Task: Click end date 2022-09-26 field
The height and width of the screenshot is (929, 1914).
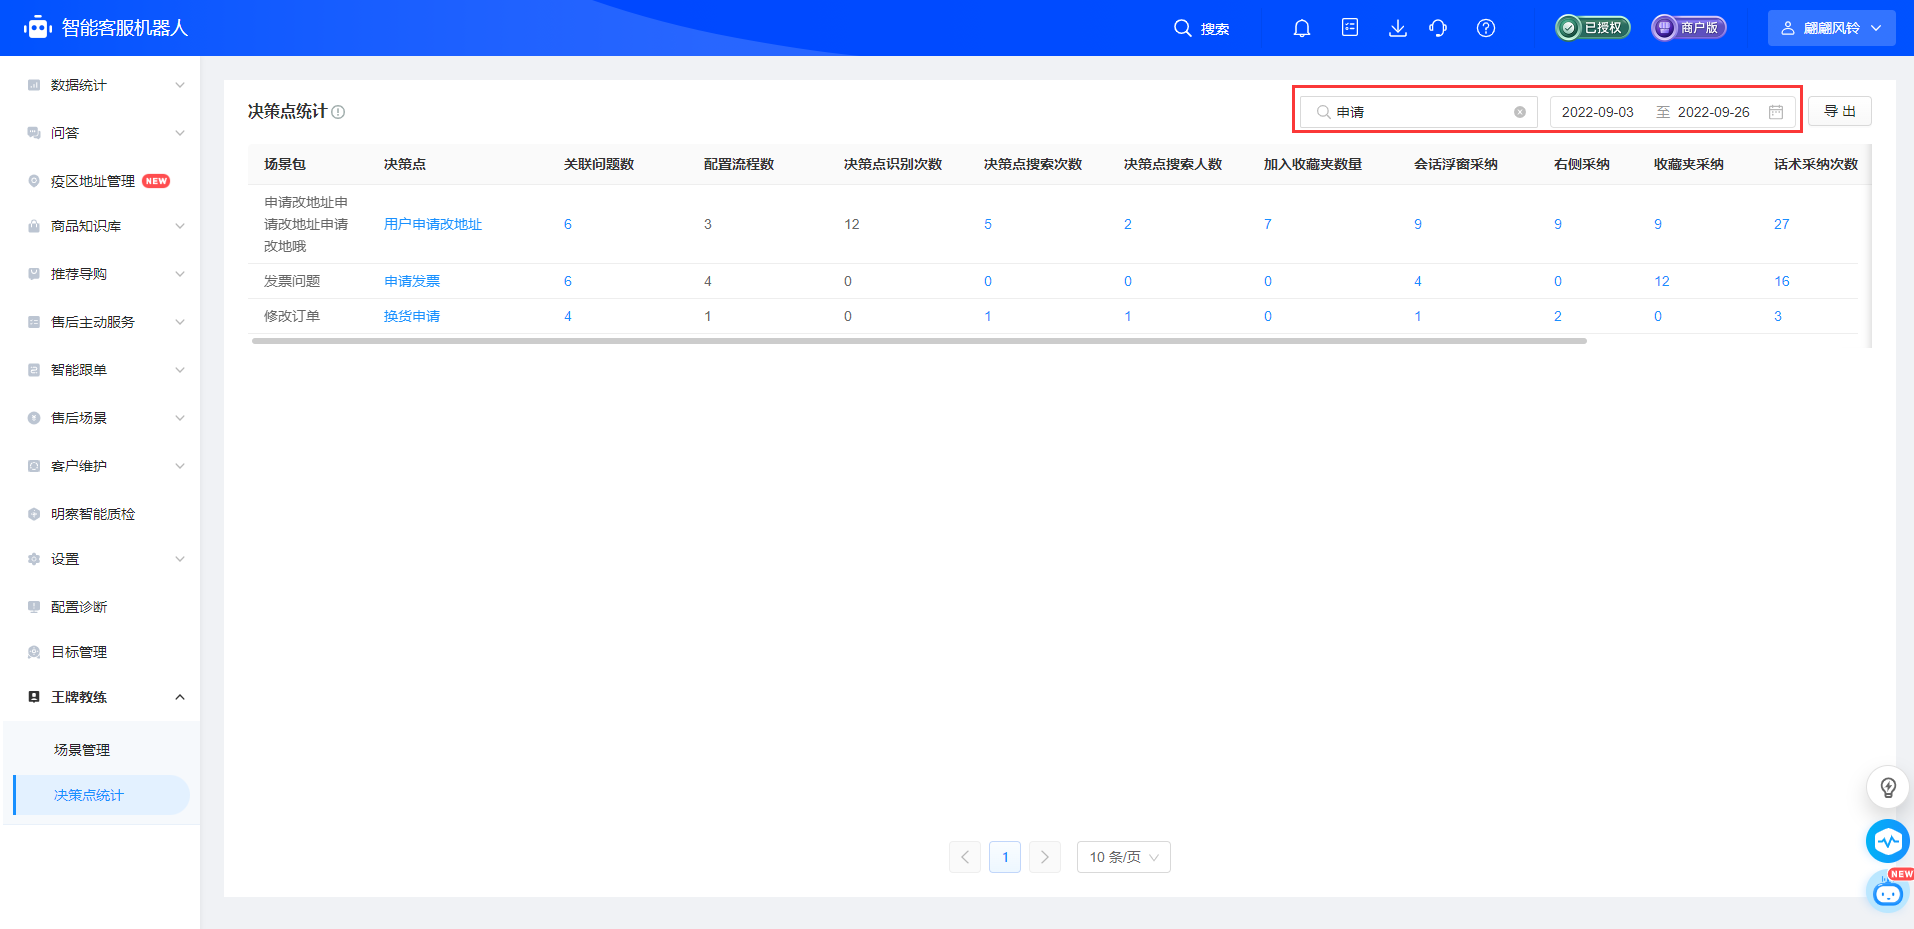Action: tap(1714, 112)
